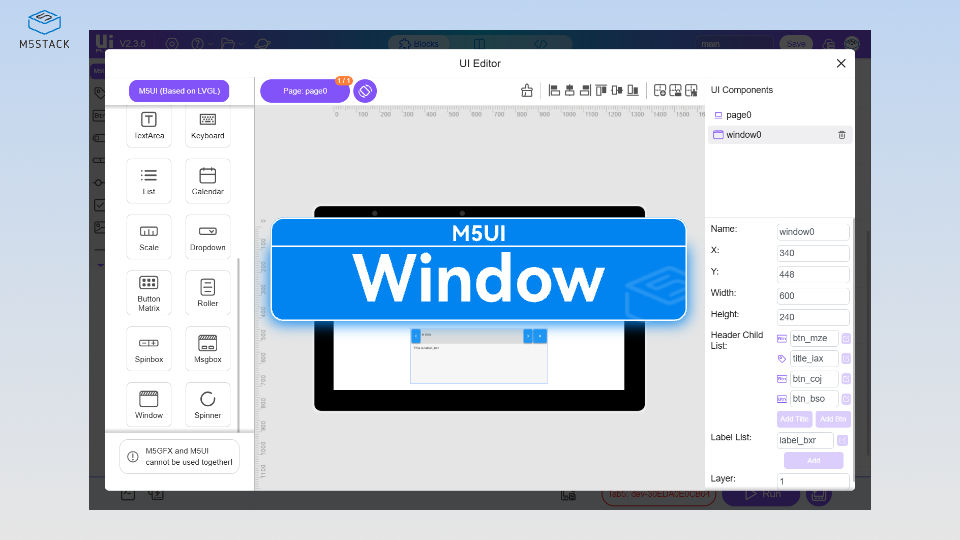Image resolution: width=960 pixels, height=540 pixels.
Task: Select the Spinbox widget
Action: 148,348
